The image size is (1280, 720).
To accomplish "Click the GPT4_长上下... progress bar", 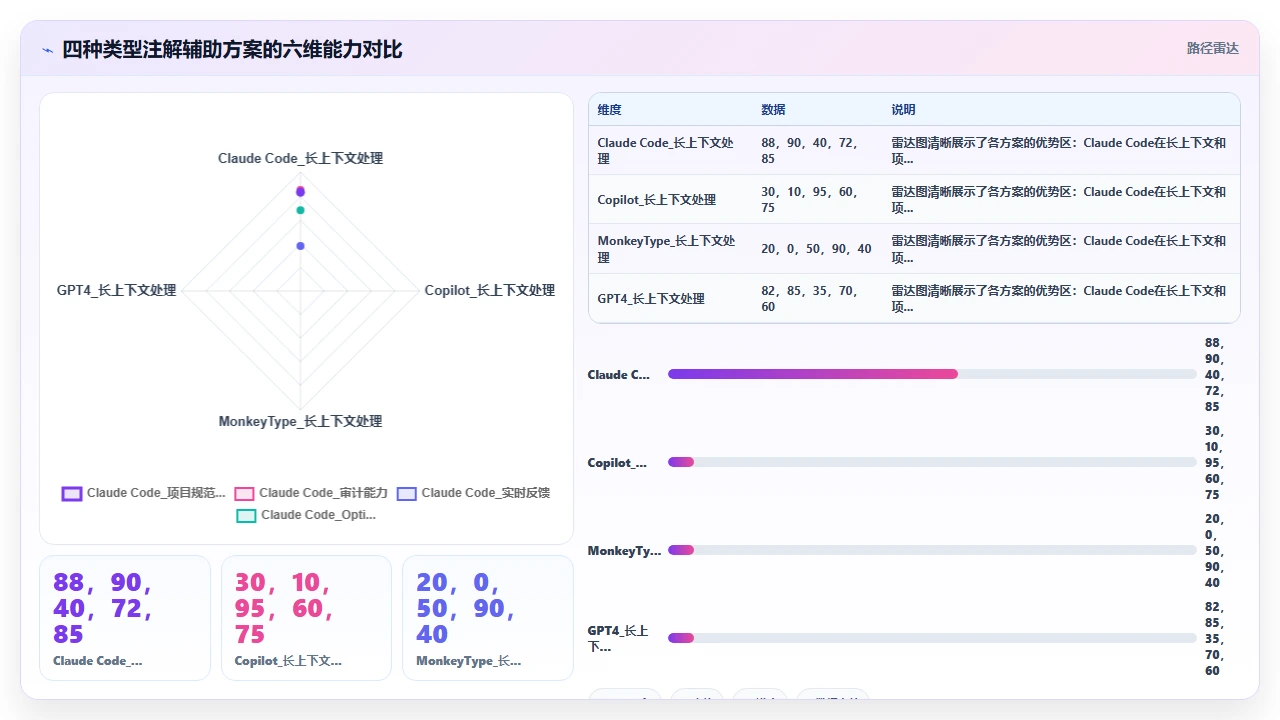I will coord(932,638).
